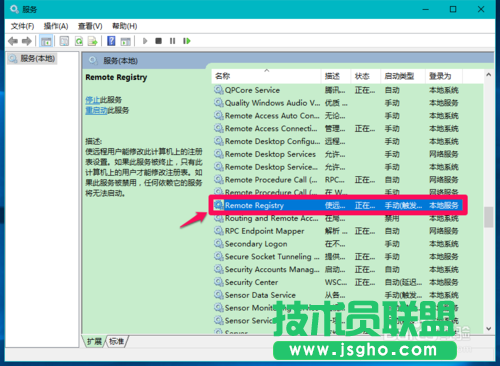Click the 腾讯... description of QPCore Service
The height and width of the screenshot is (366, 500).
click(335, 90)
